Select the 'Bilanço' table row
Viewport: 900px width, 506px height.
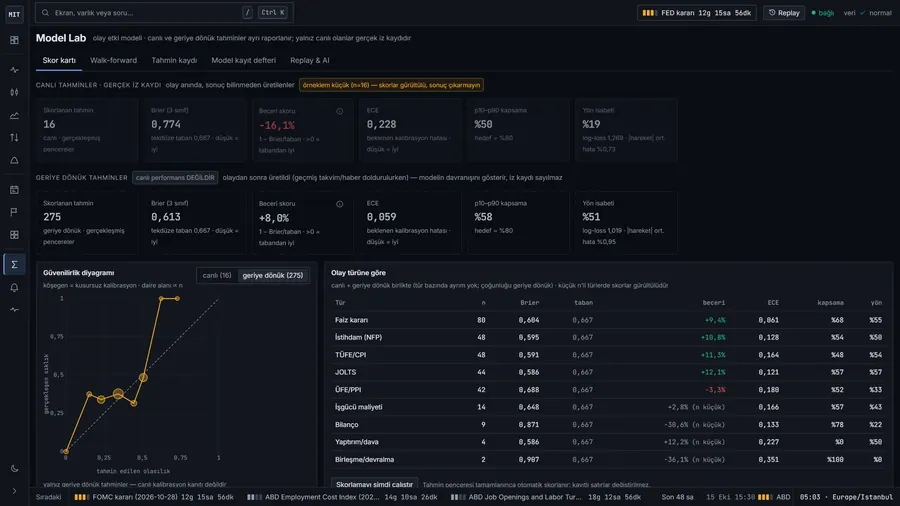pyautogui.click(x=608, y=425)
